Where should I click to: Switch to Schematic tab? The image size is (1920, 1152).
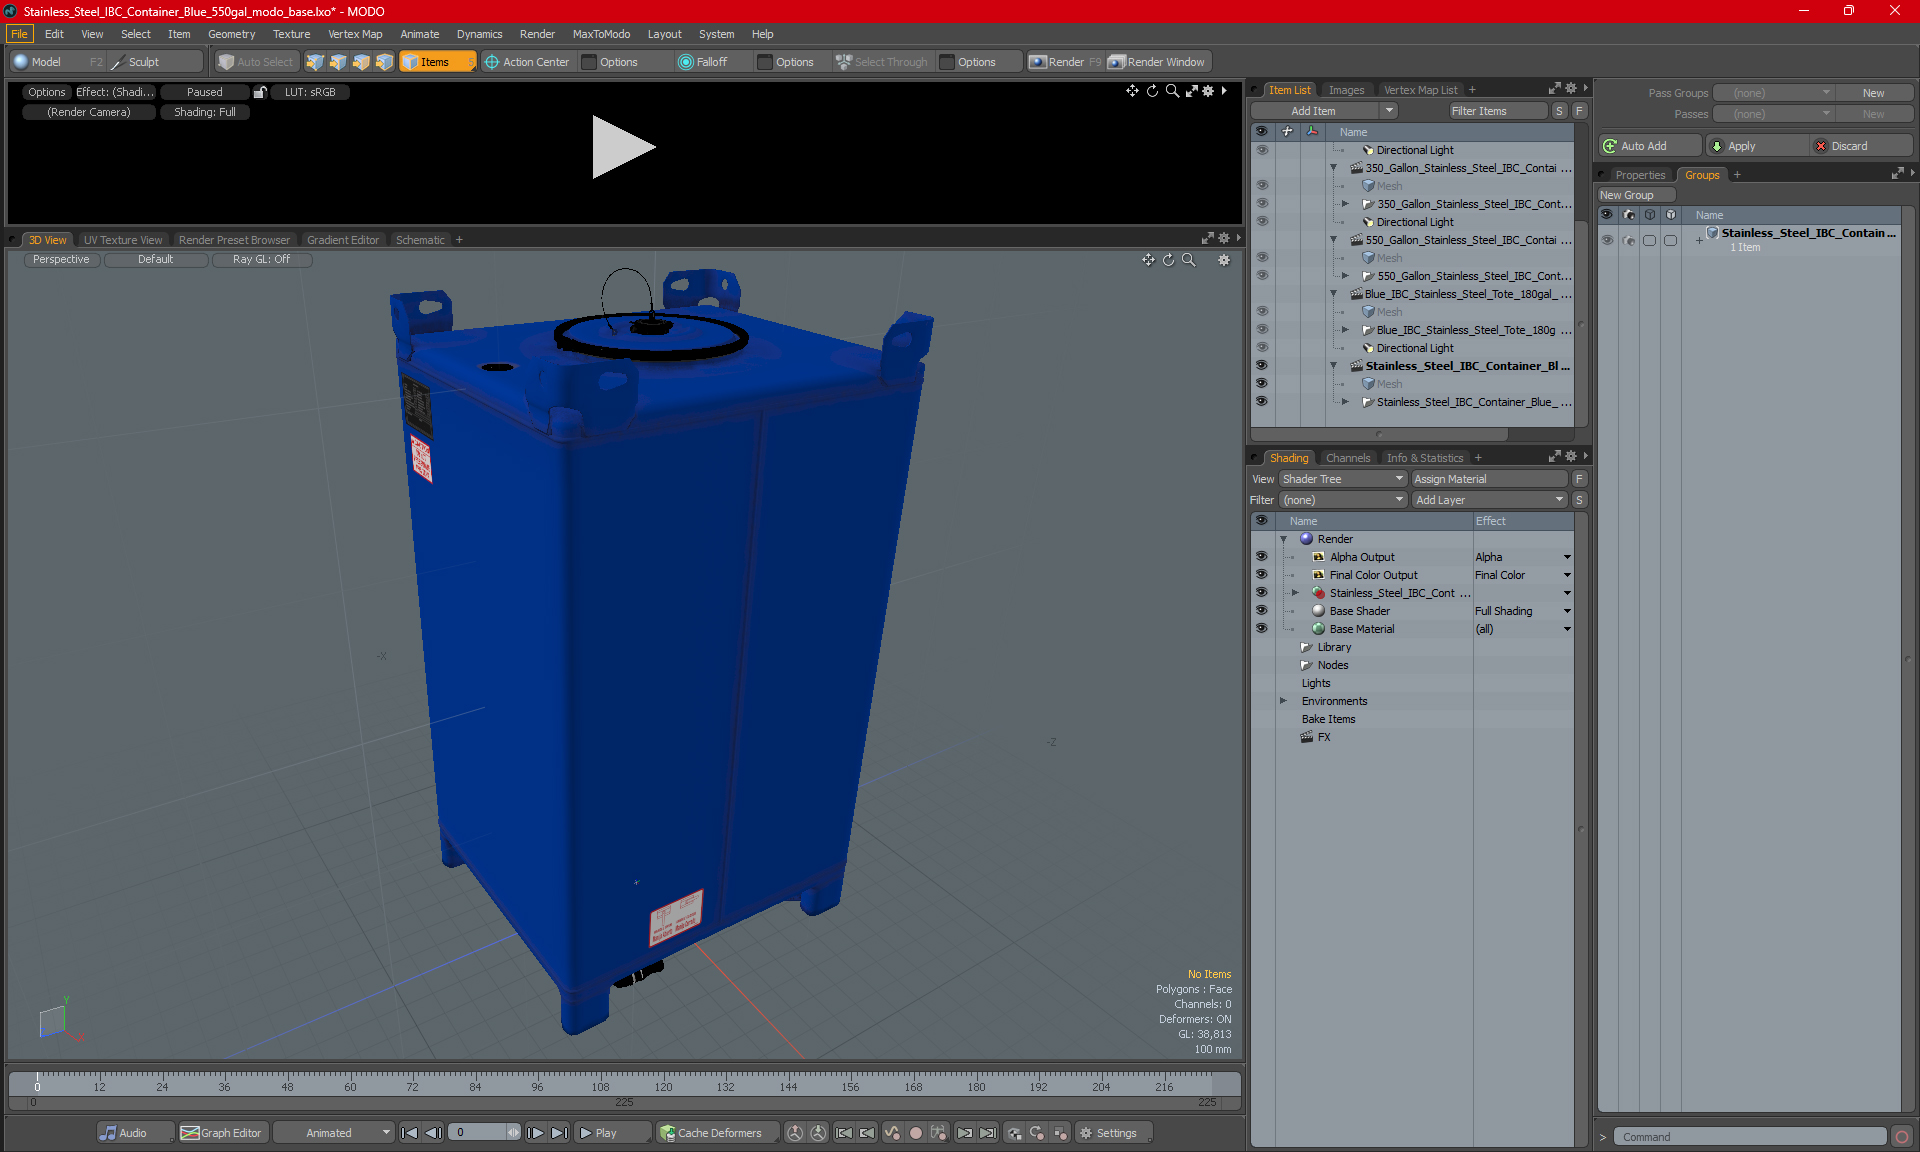coord(420,240)
